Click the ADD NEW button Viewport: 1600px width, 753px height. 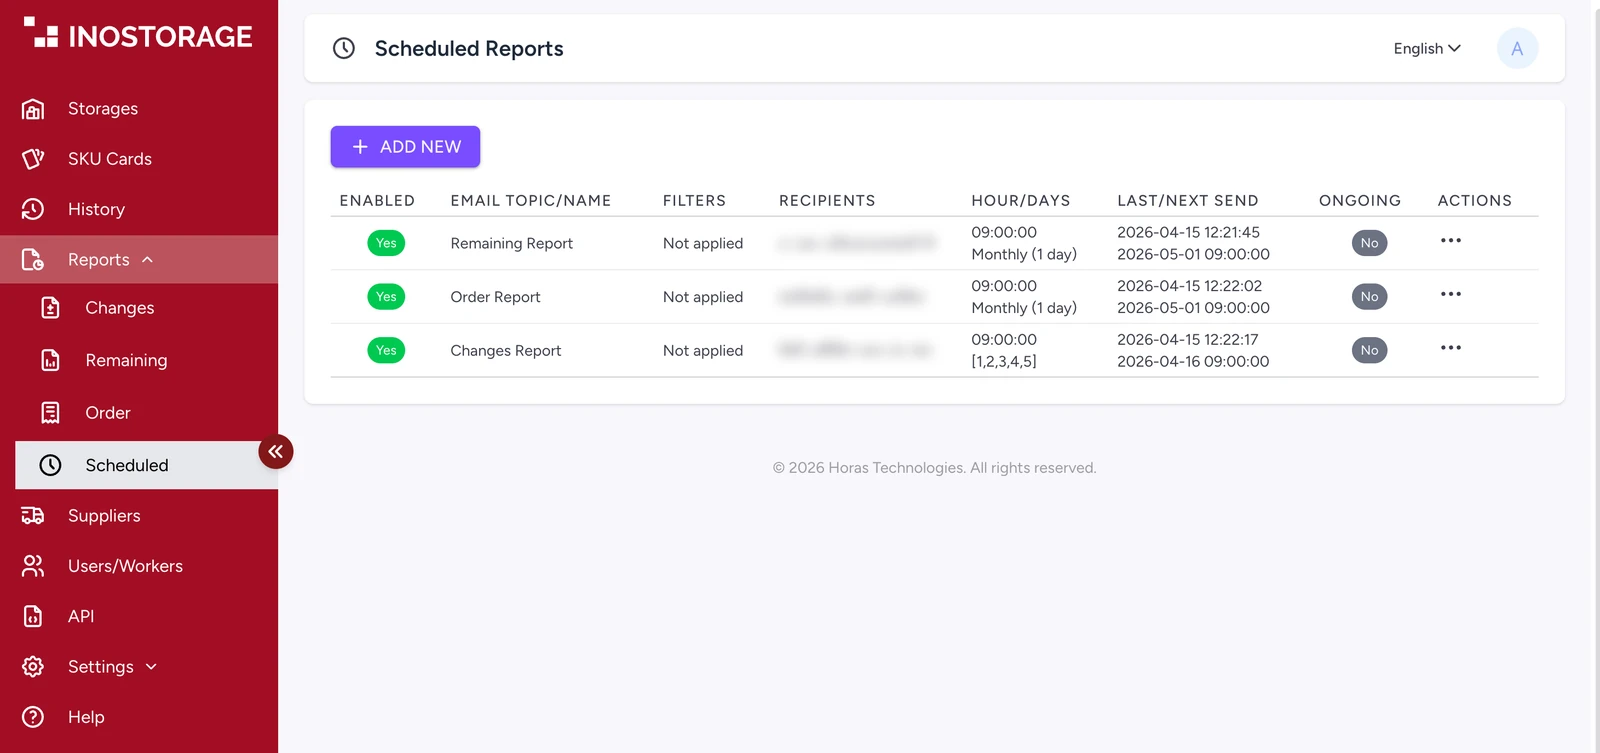405,147
